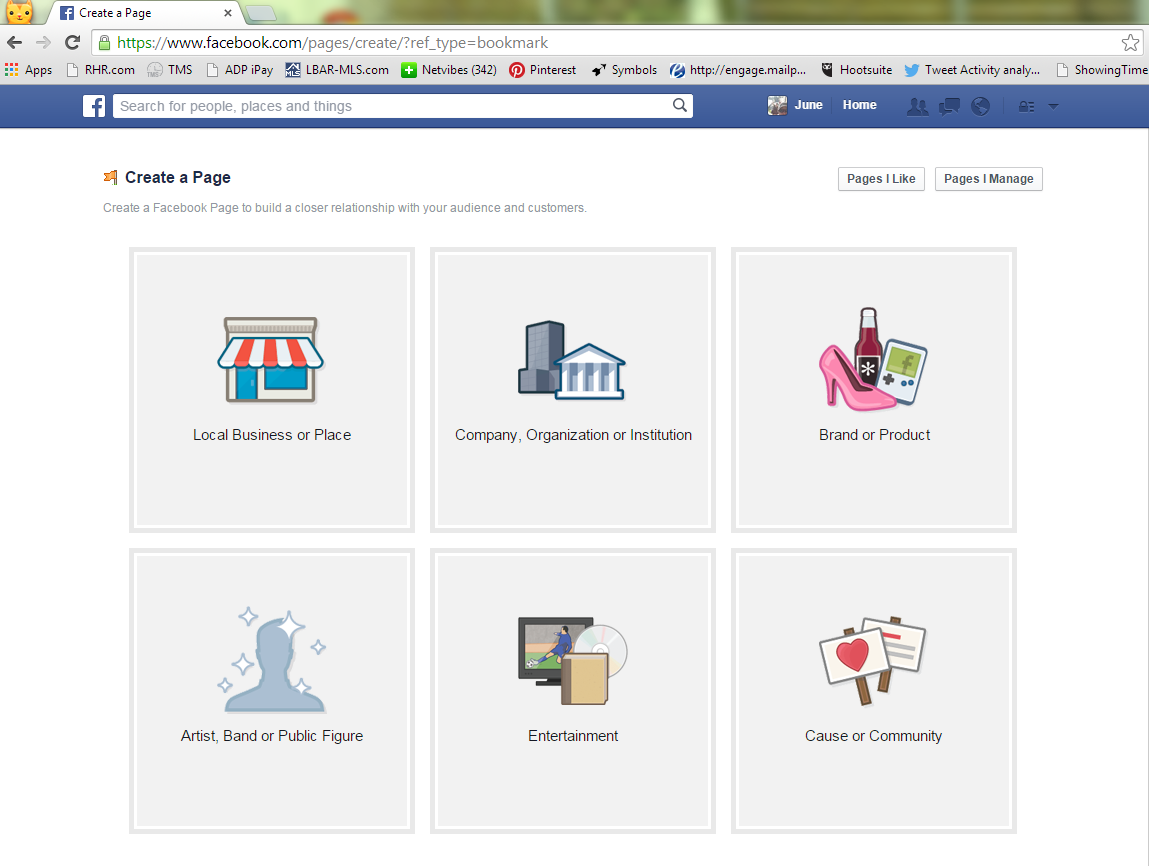Image resolution: width=1149 pixels, height=866 pixels.
Task: Click June's profile picture thumbnail
Action: [777, 106]
